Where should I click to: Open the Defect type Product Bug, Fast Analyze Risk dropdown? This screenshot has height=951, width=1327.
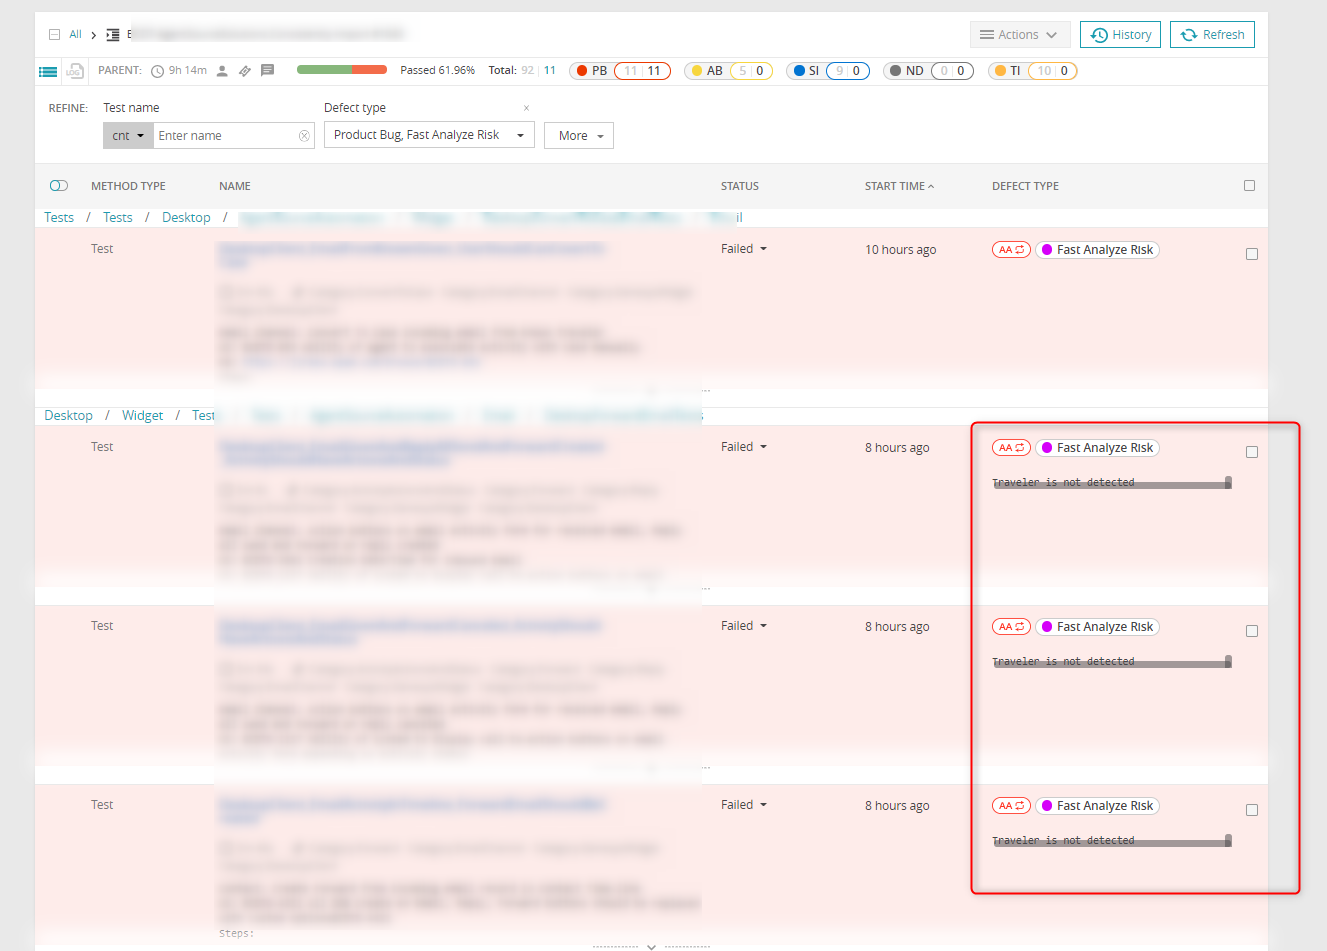pyautogui.click(x=429, y=135)
